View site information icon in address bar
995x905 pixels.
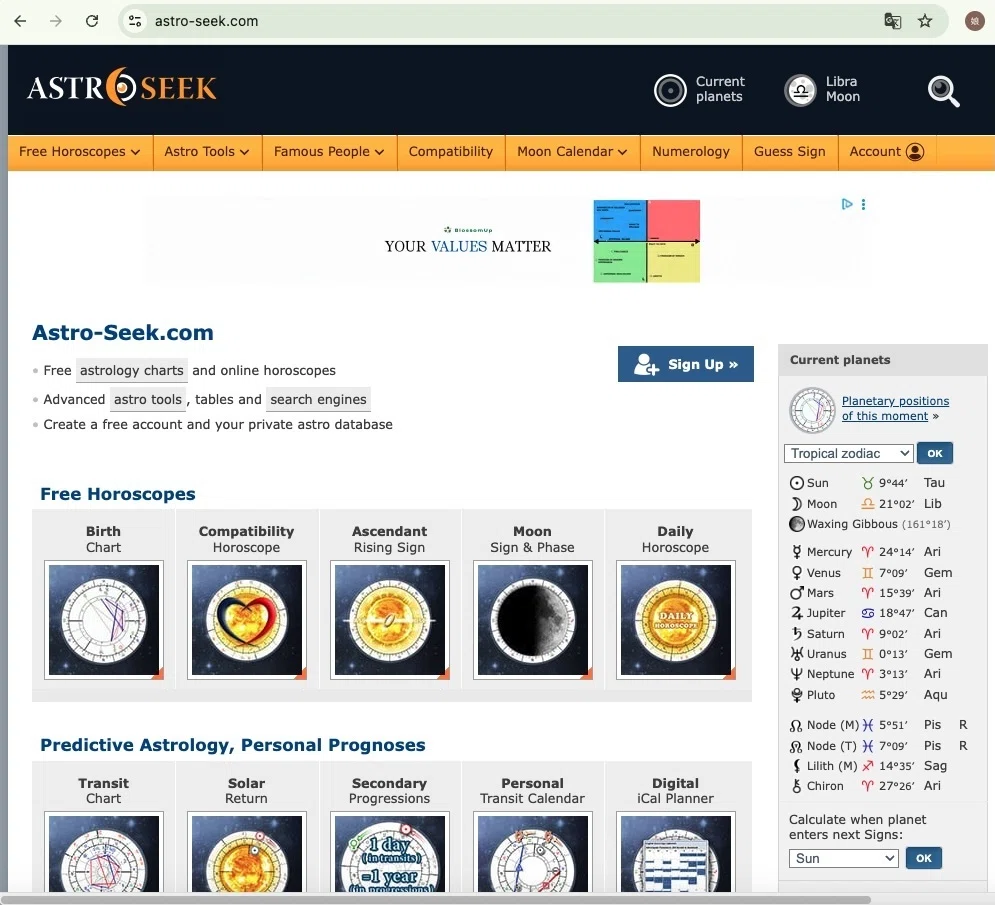tap(135, 21)
